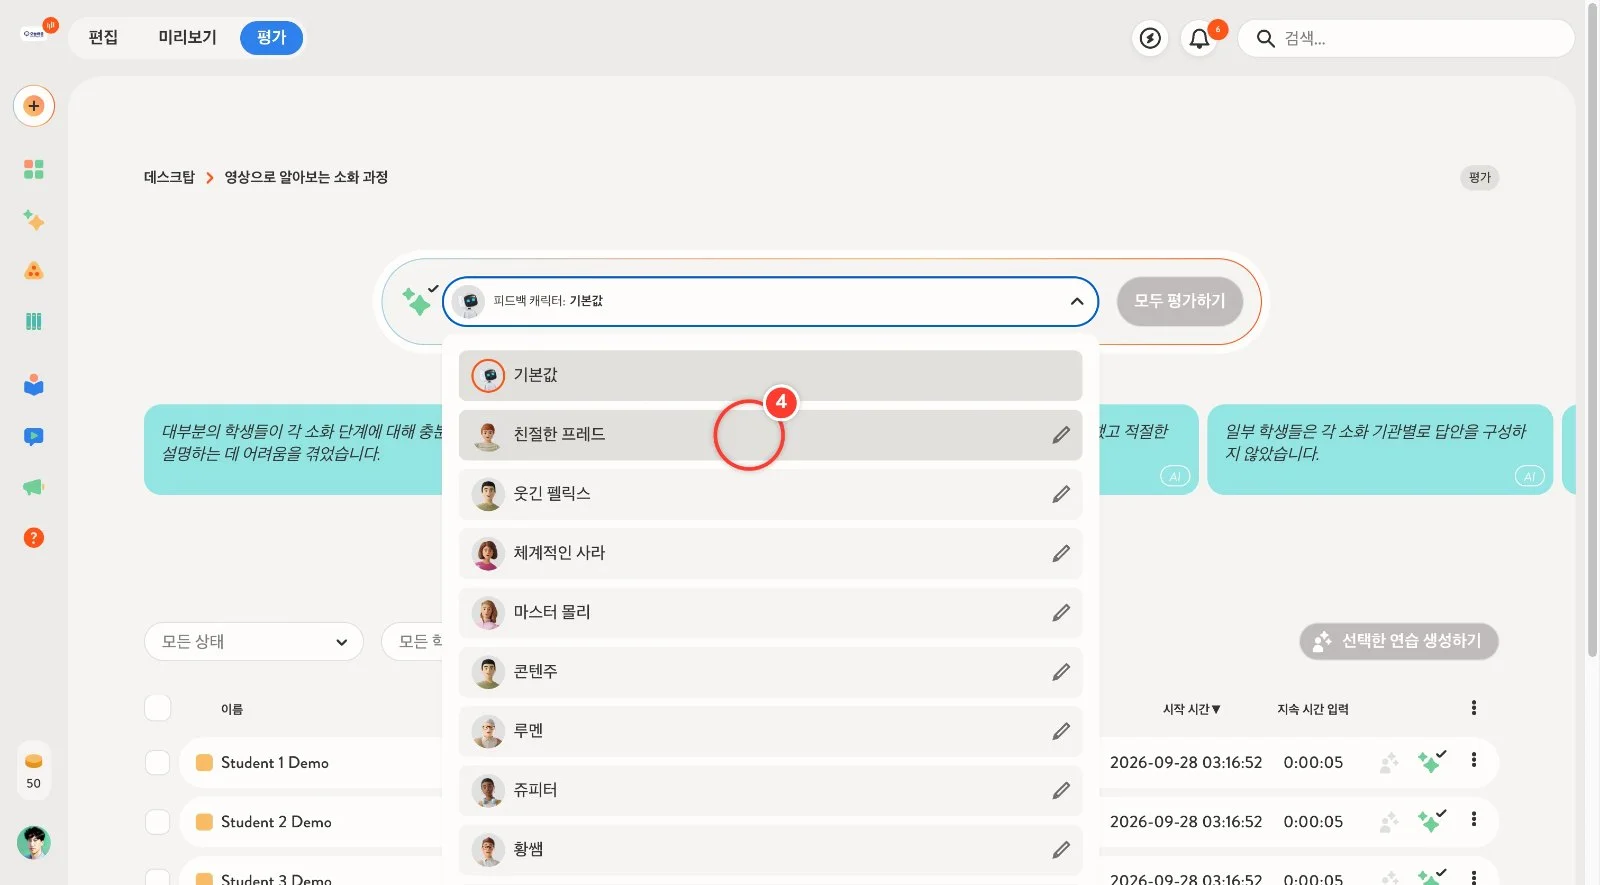Viewport: 1600px width, 885px height.
Task: Edit the 체계적인 사라 character with the pencil icon
Action: pyautogui.click(x=1061, y=553)
